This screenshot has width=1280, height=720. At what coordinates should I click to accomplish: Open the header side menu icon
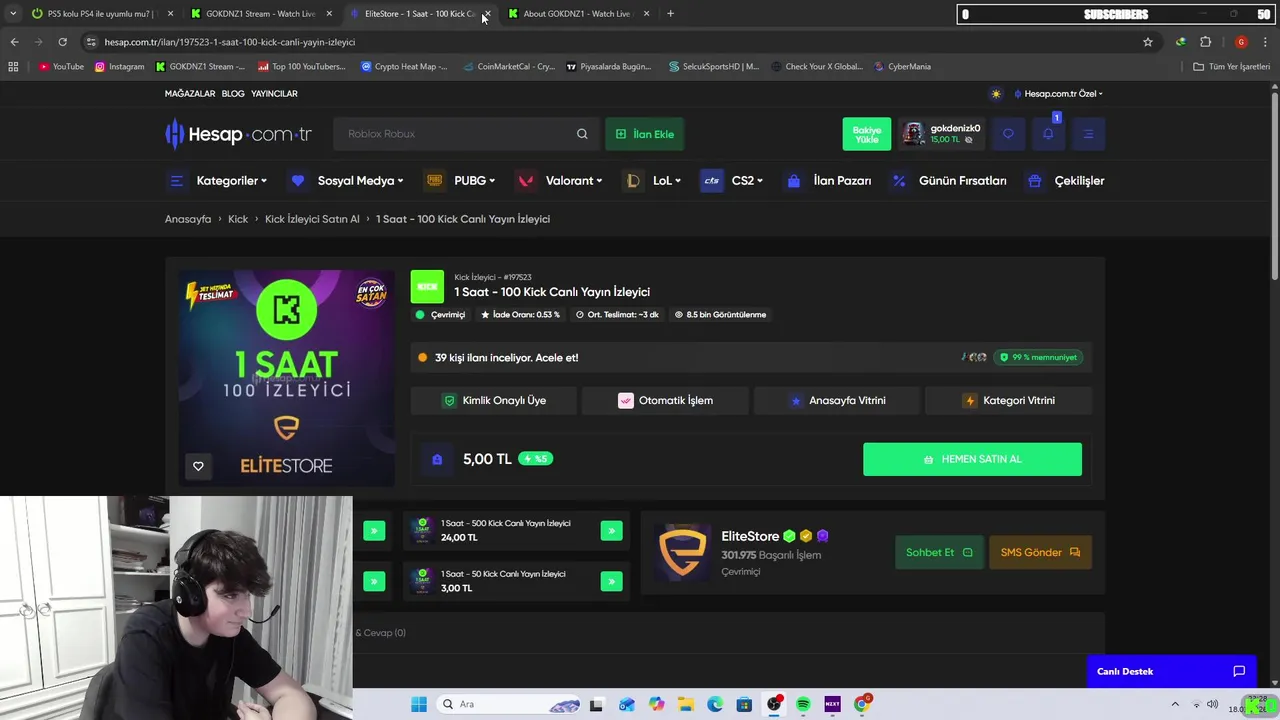(1088, 134)
